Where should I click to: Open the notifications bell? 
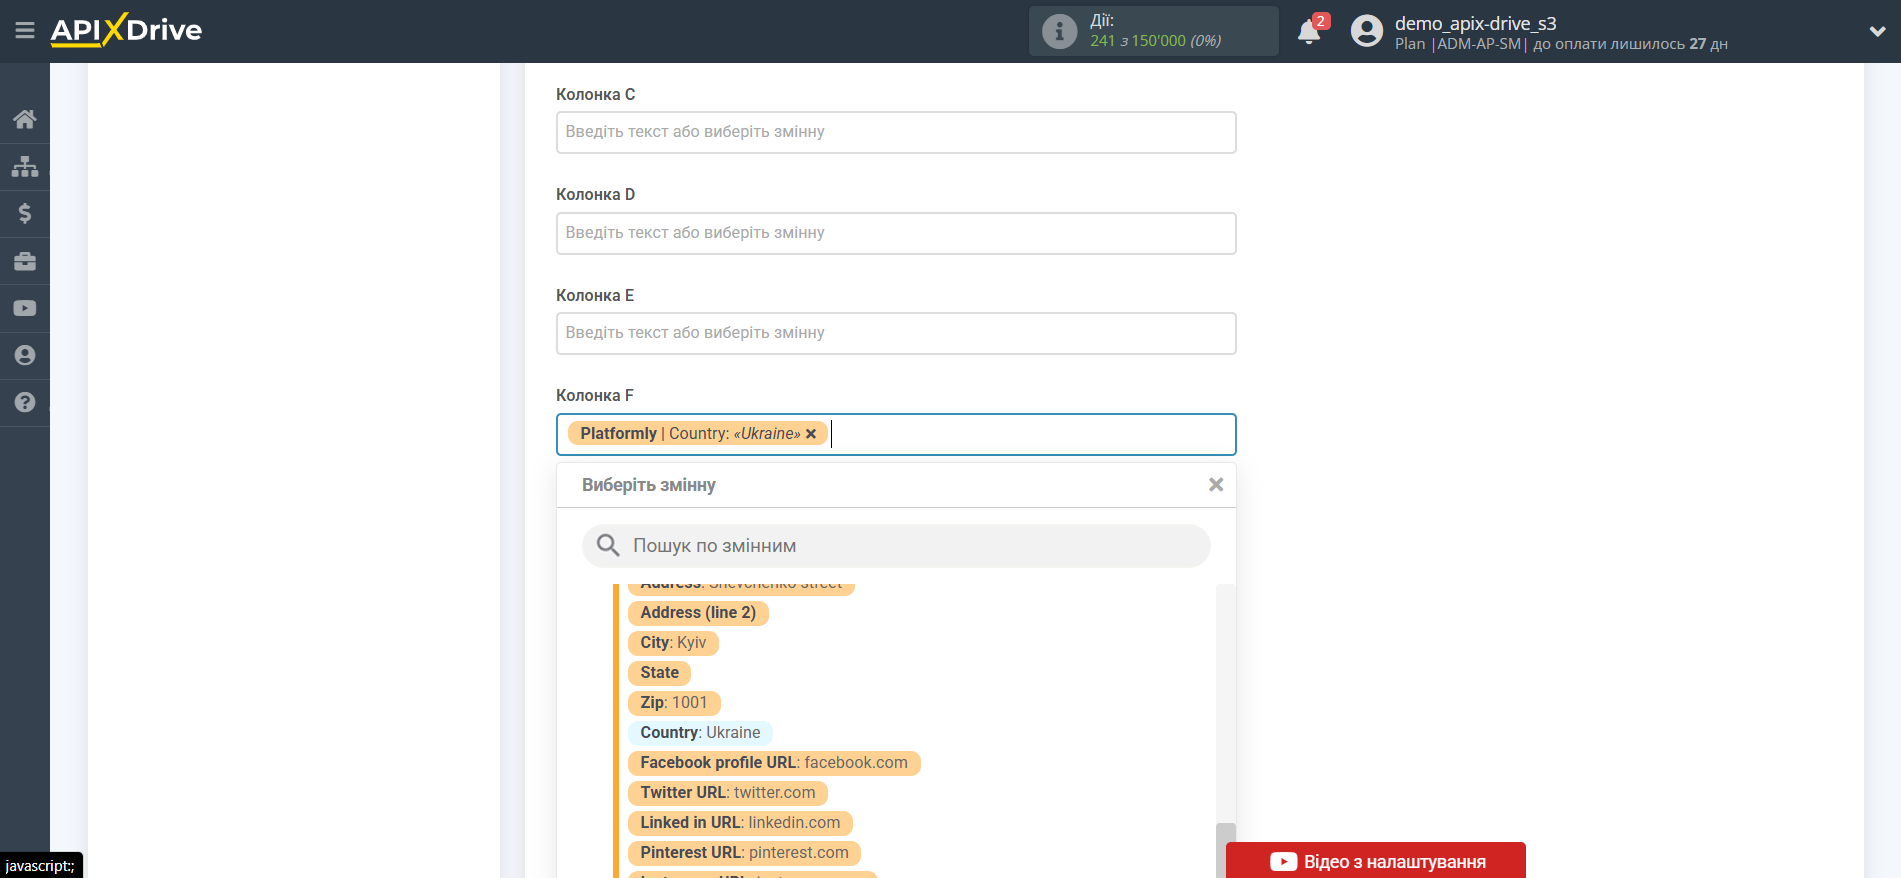[x=1309, y=32]
